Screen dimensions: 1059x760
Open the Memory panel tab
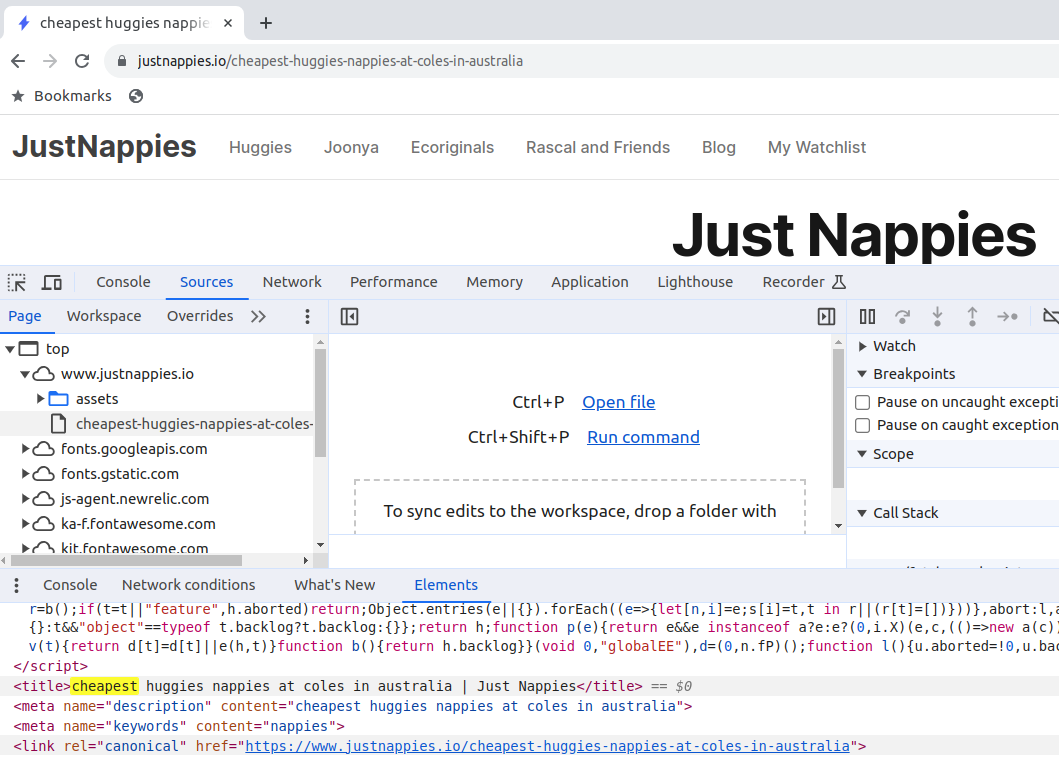click(x=494, y=282)
